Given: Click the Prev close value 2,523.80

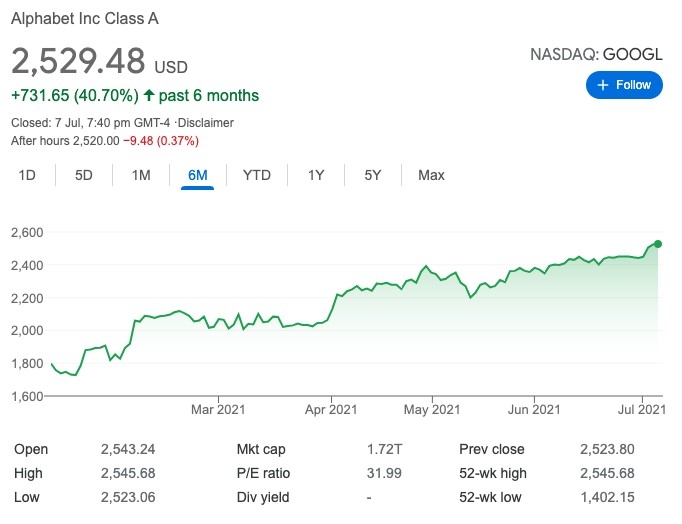Looking at the screenshot, I should point(607,449).
